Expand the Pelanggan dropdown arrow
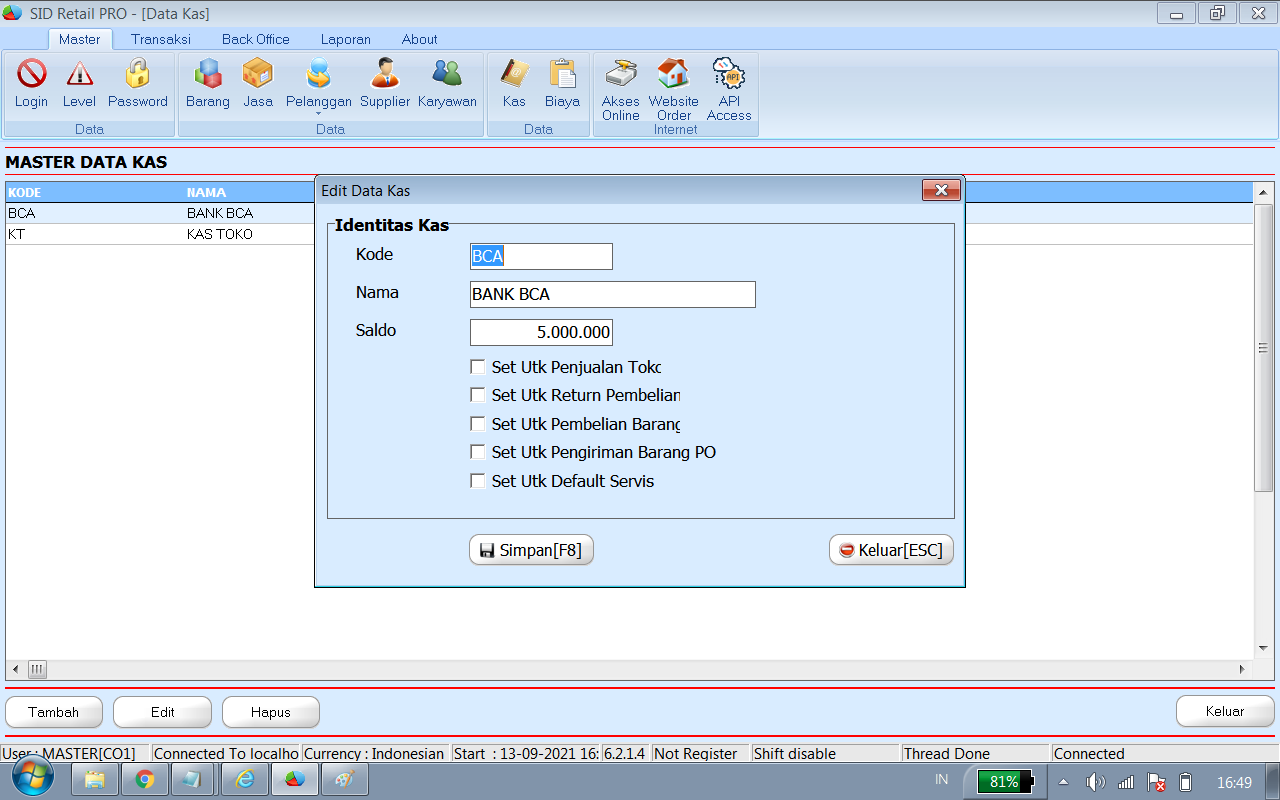1280x800 pixels. pyautogui.click(x=319, y=112)
